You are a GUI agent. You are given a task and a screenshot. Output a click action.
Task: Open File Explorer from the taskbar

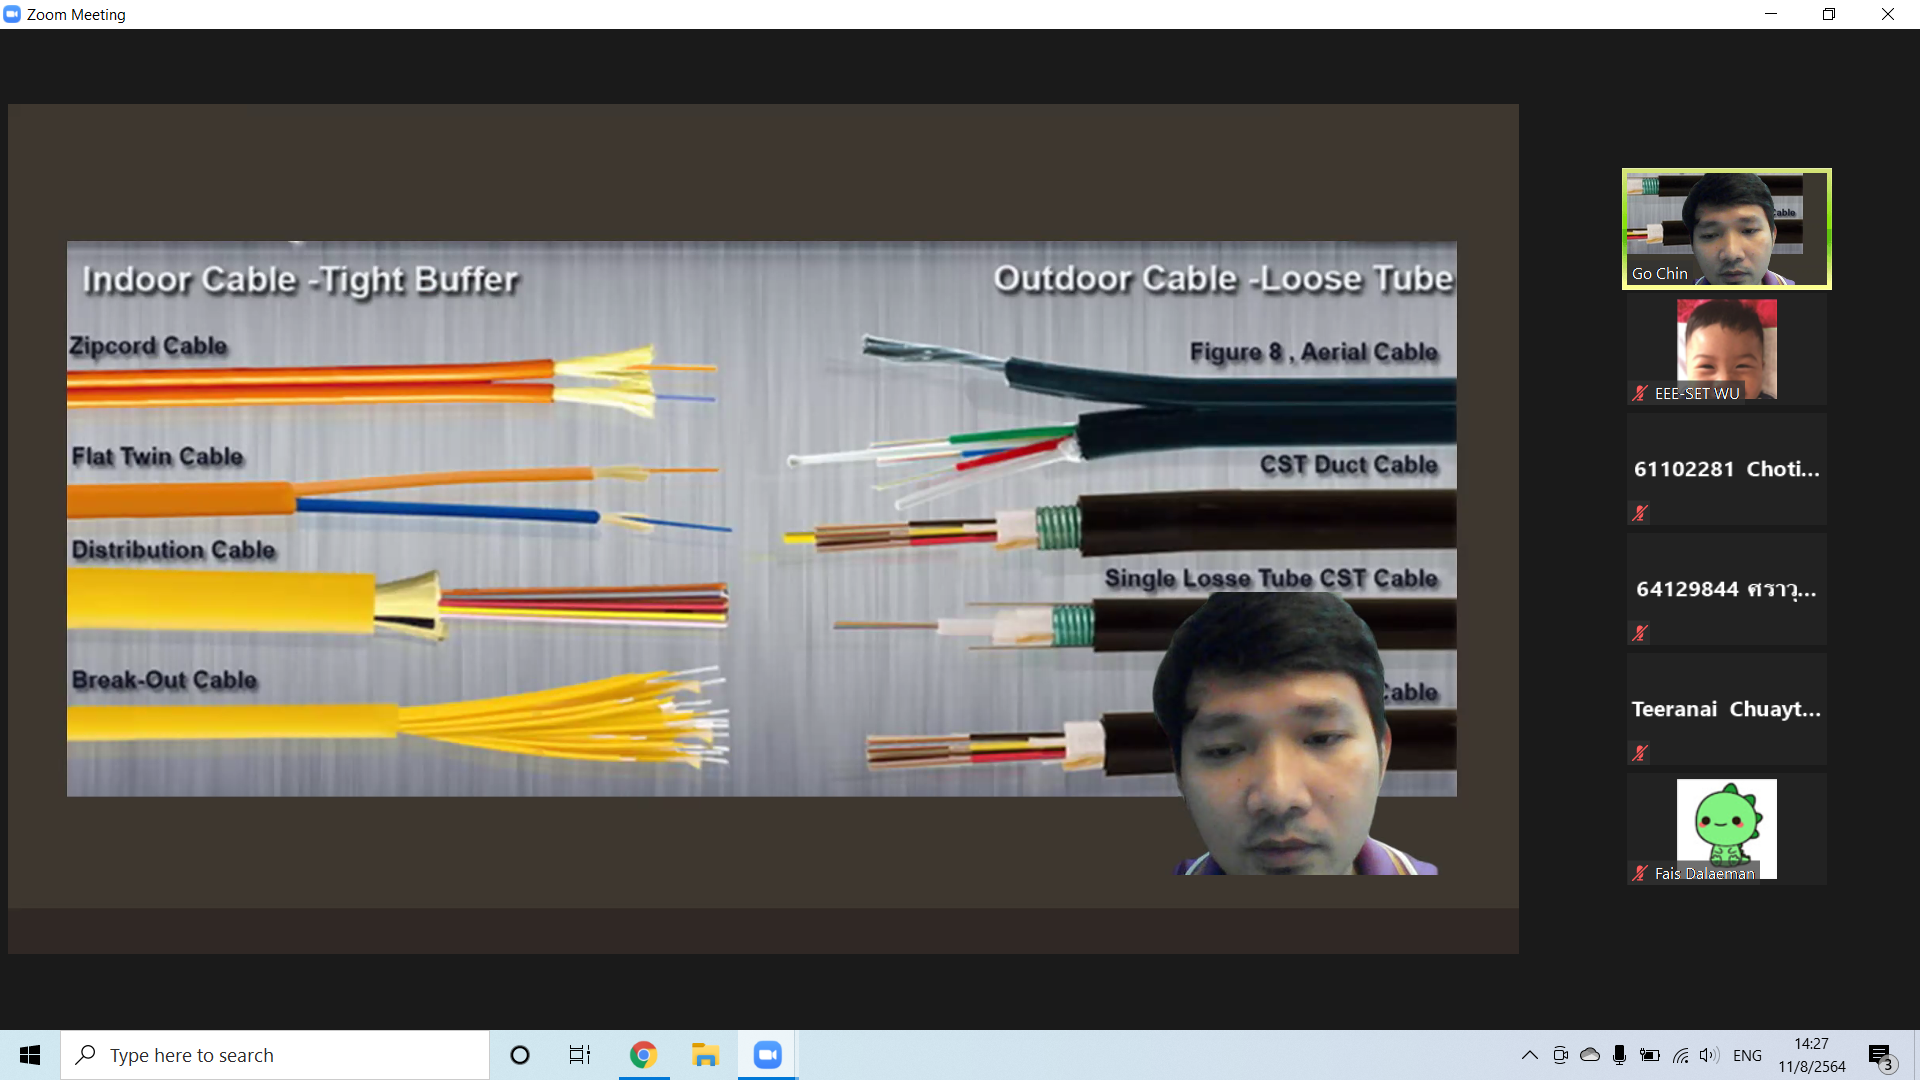705,1055
